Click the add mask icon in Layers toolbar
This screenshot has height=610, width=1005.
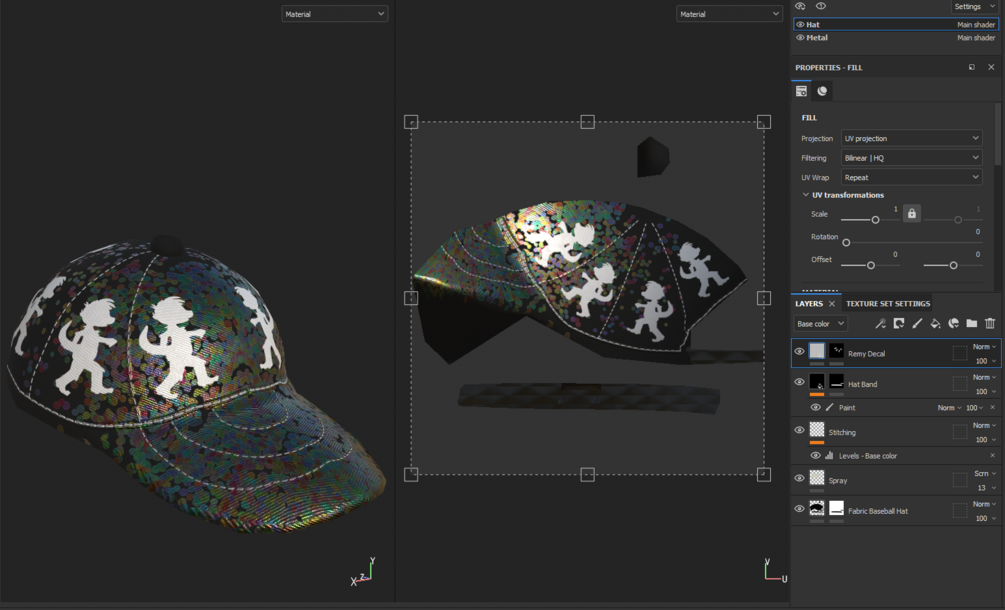[899, 324]
